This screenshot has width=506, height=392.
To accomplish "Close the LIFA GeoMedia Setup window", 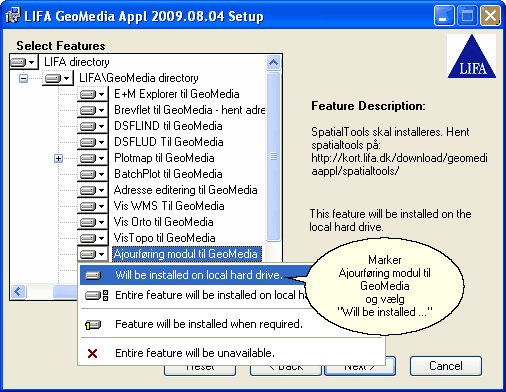I will pos(490,15).
